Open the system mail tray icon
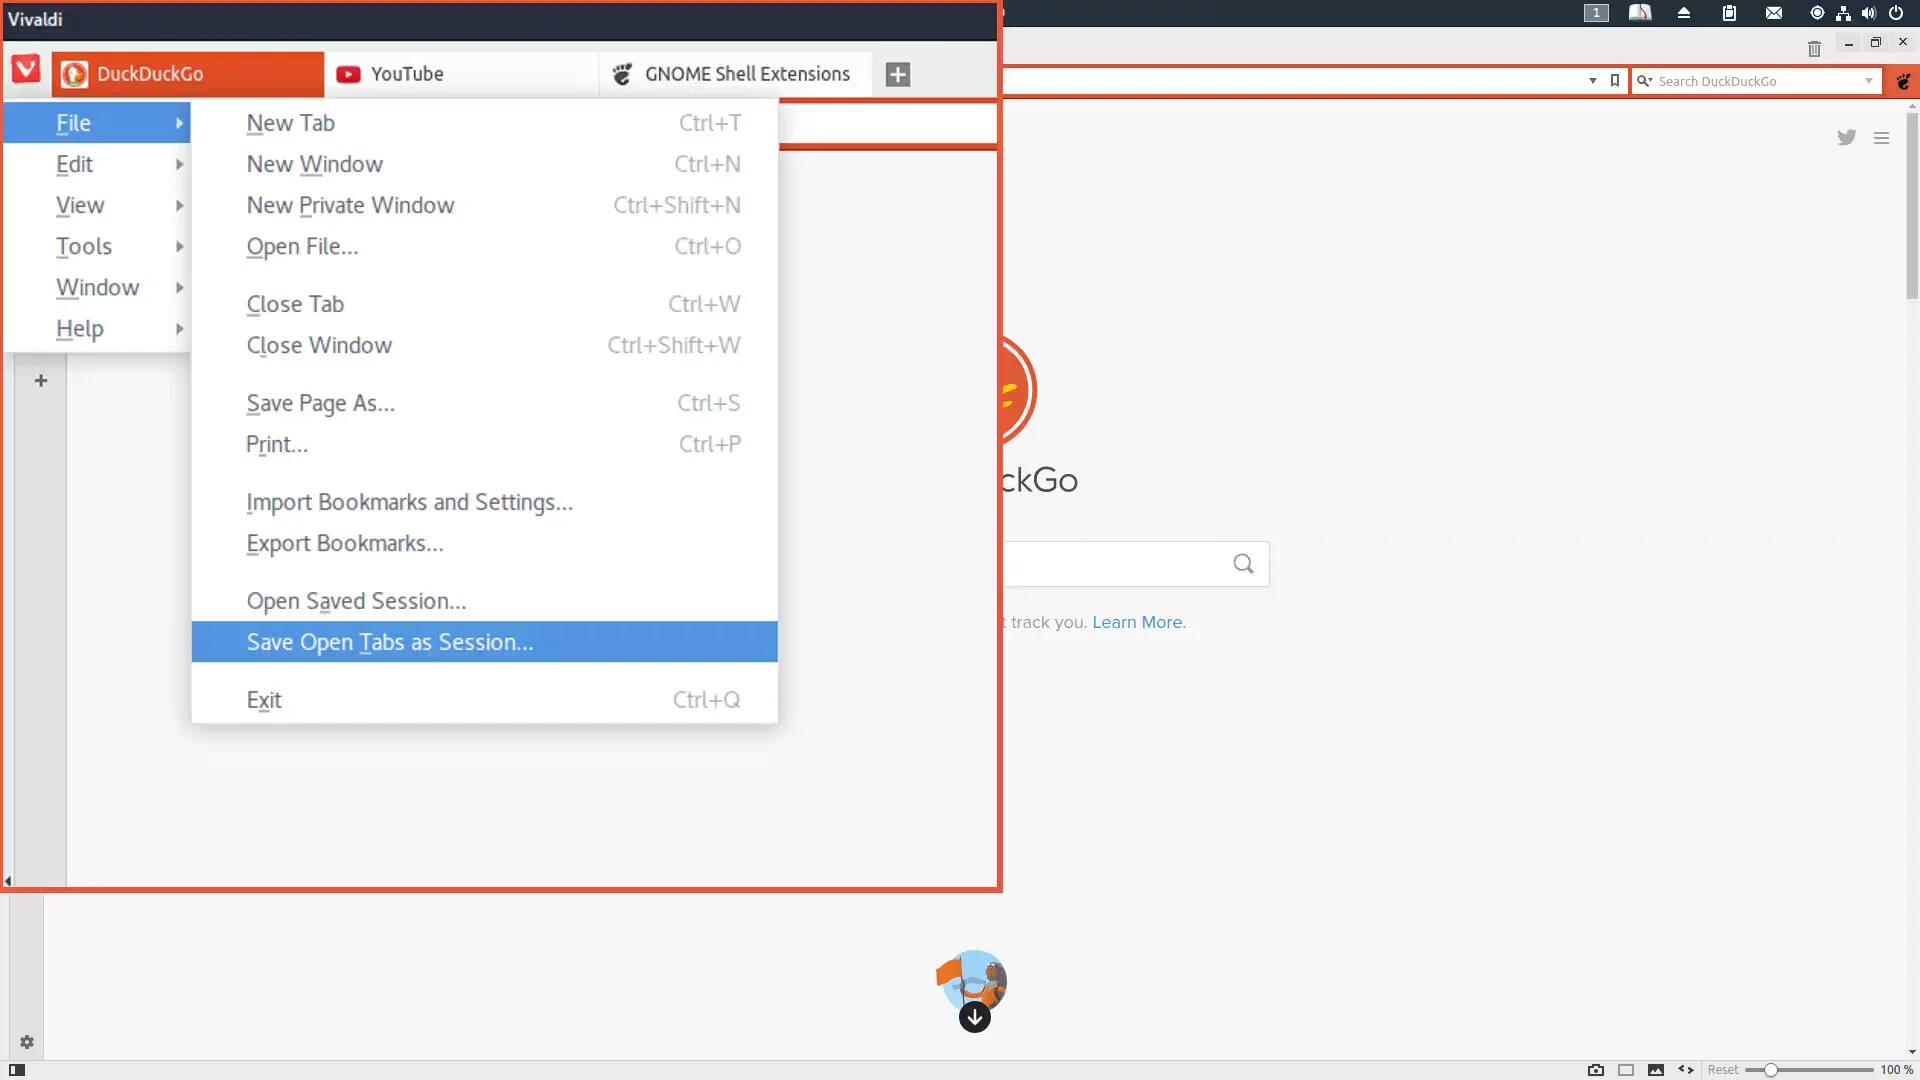 click(1774, 13)
